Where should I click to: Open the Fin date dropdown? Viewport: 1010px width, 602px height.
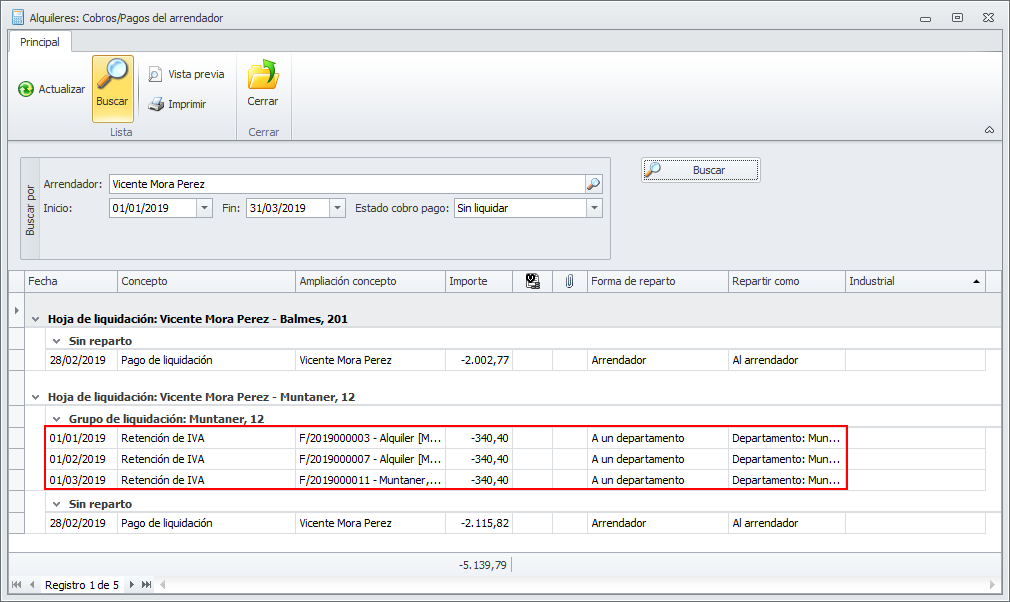pos(337,208)
